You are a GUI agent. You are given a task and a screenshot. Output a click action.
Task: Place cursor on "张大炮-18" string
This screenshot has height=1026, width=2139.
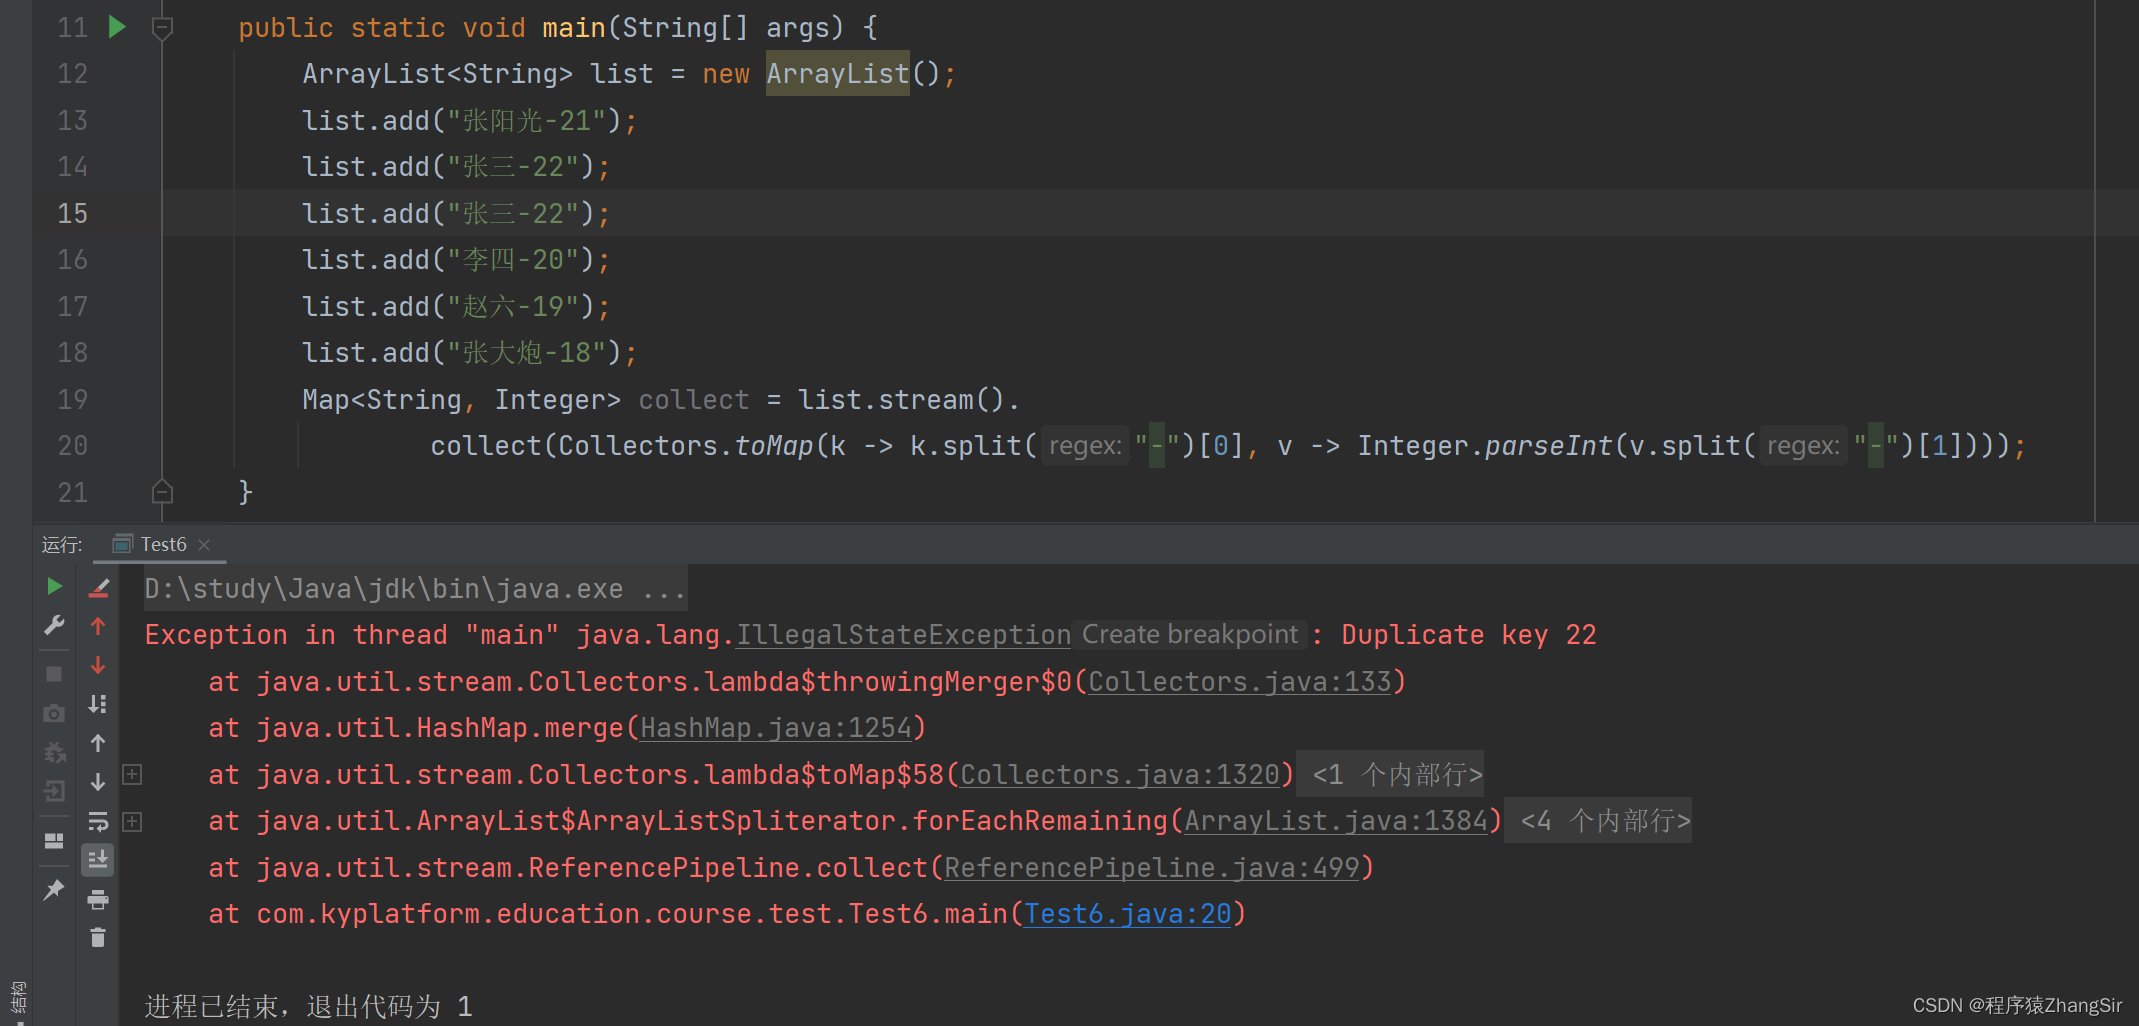tap(527, 352)
